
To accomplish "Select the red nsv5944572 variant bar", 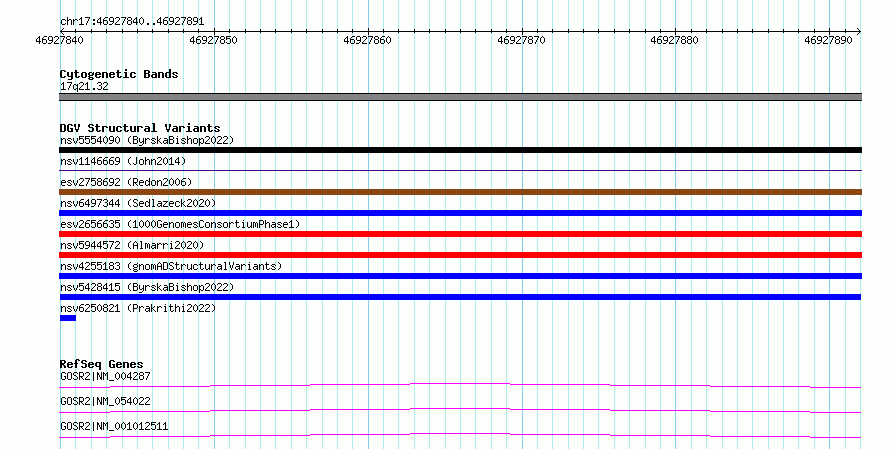I will pos(460,255).
